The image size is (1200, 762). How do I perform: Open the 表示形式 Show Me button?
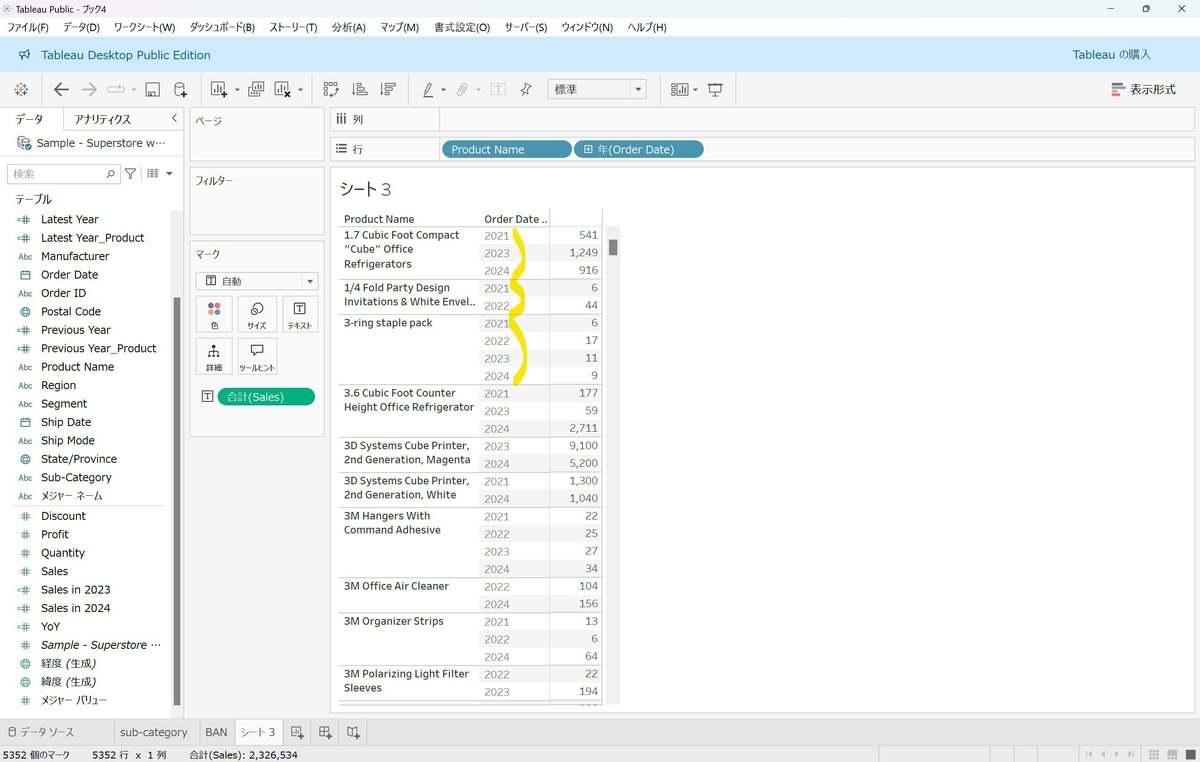click(x=1143, y=90)
